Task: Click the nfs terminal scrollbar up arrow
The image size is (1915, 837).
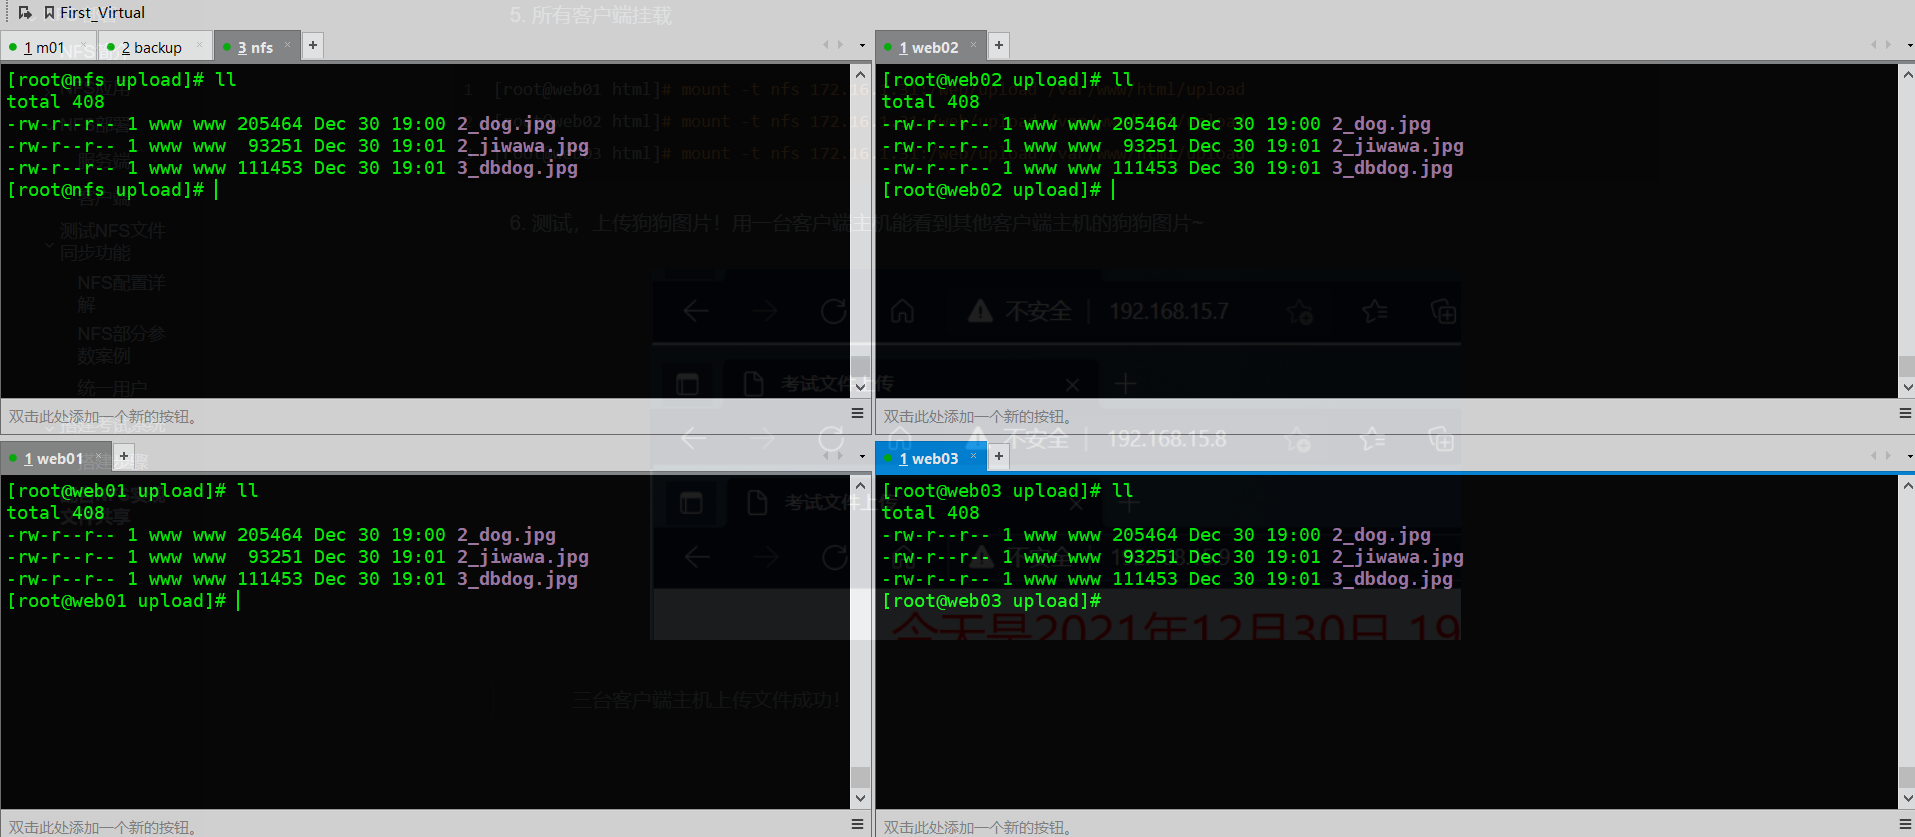Action: click(x=860, y=74)
